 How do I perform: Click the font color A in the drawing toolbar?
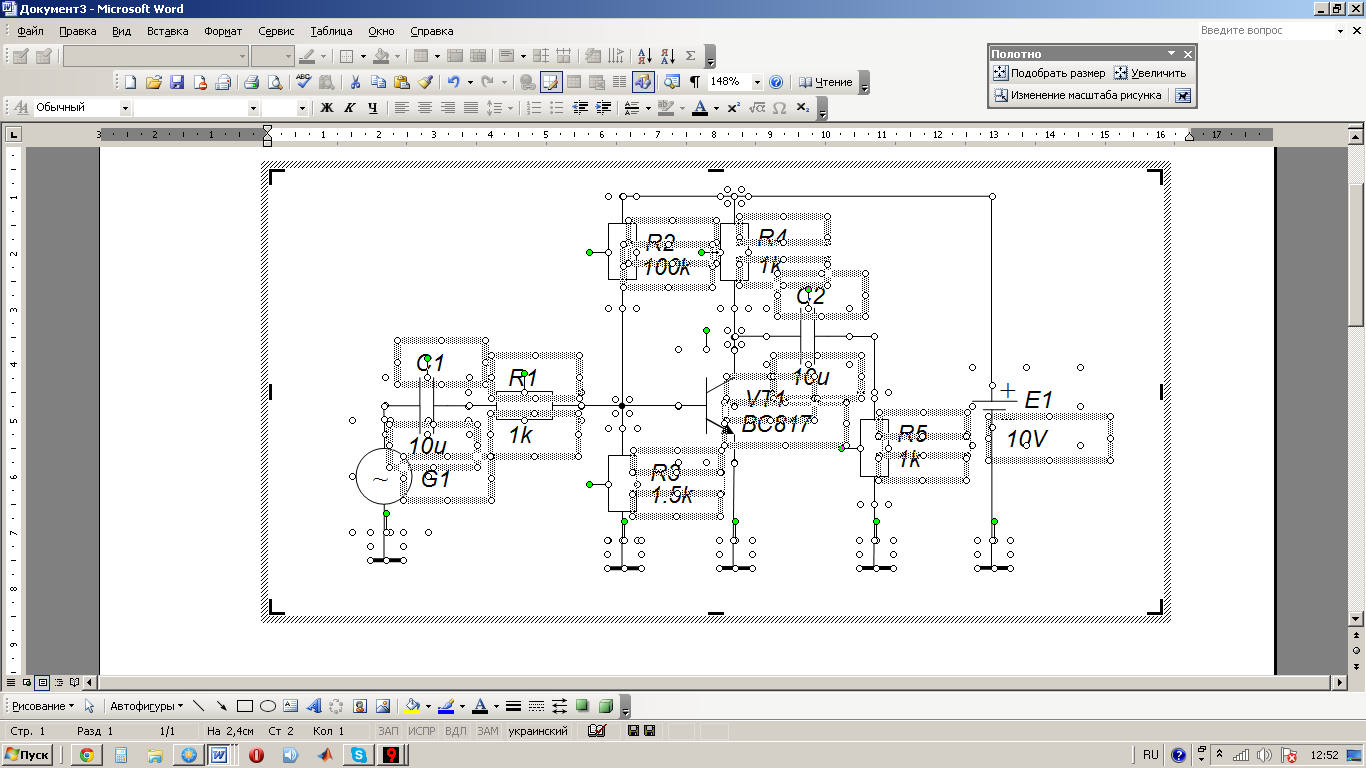click(480, 705)
